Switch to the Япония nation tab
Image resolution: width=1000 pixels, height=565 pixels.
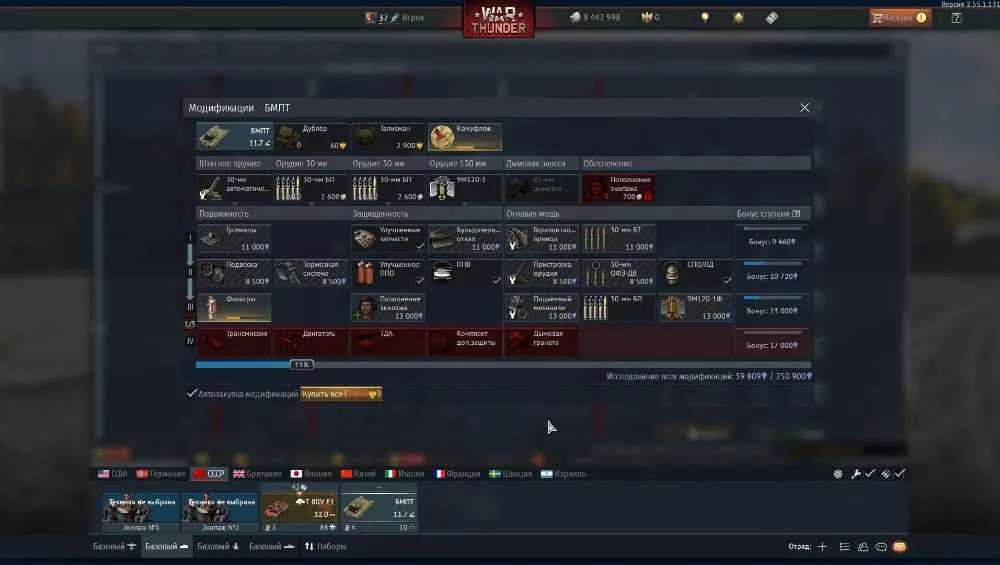pyautogui.click(x=311, y=474)
